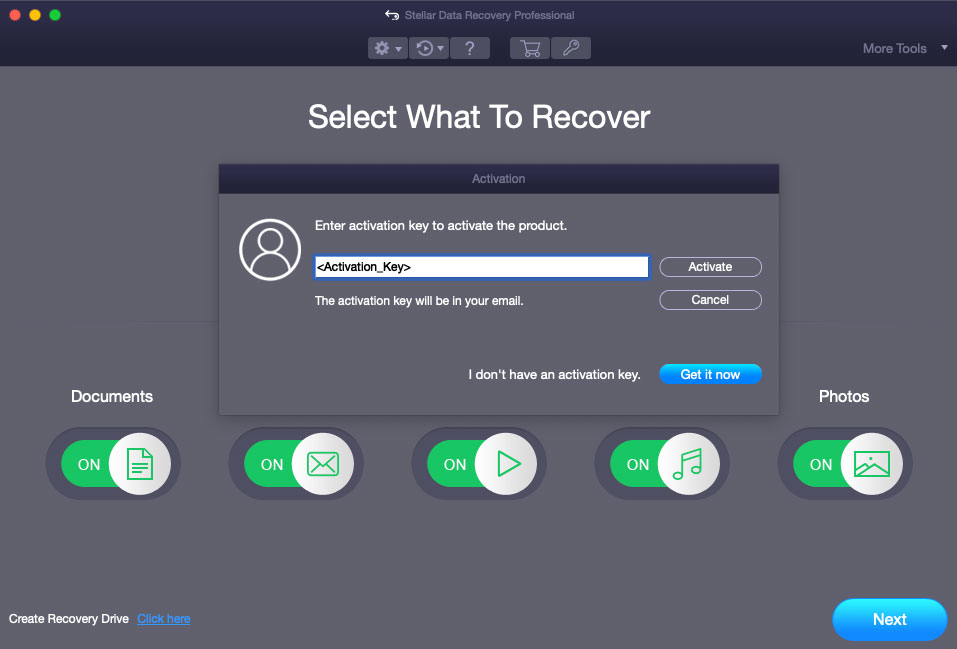
Task: Open help question mark icon
Action: pos(470,48)
